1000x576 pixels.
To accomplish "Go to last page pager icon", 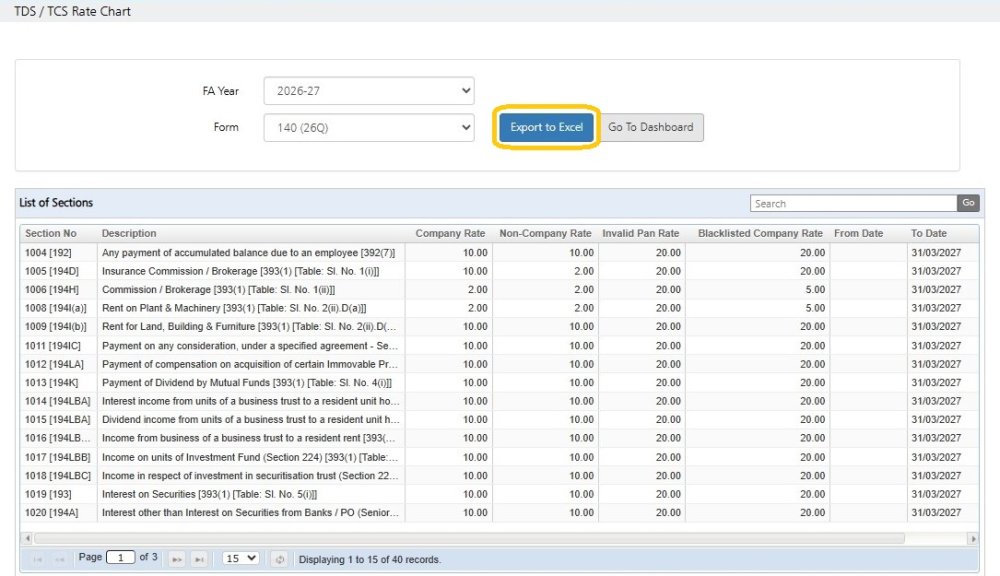I will tap(199, 559).
